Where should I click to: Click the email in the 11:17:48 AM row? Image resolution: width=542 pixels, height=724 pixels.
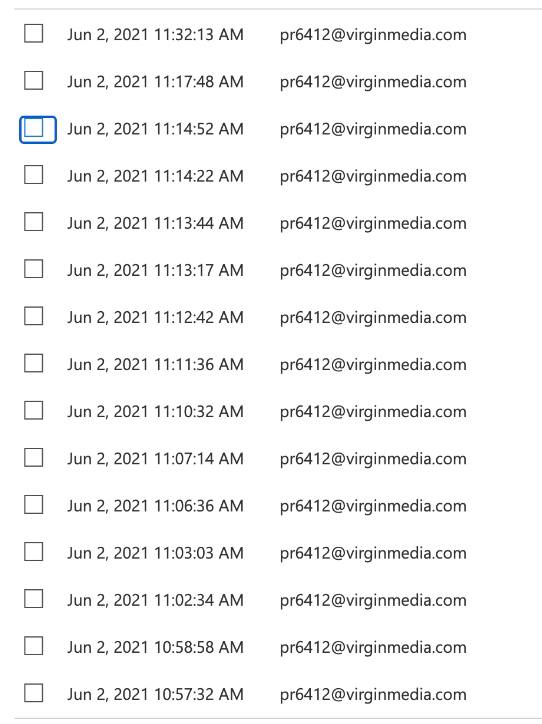pyautogui.click(x=373, y=82)
